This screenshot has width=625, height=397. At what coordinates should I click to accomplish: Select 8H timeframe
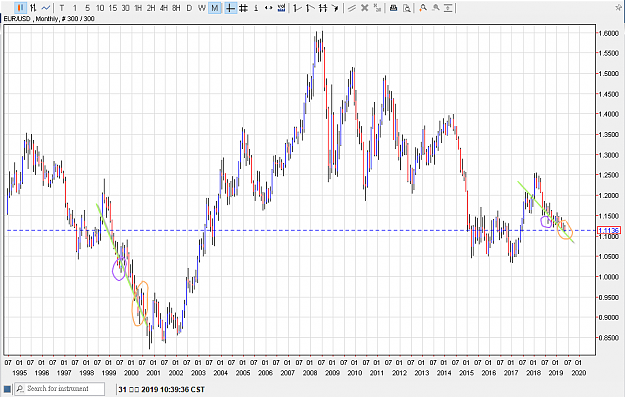pyautogui.click(x=177, y=8)
